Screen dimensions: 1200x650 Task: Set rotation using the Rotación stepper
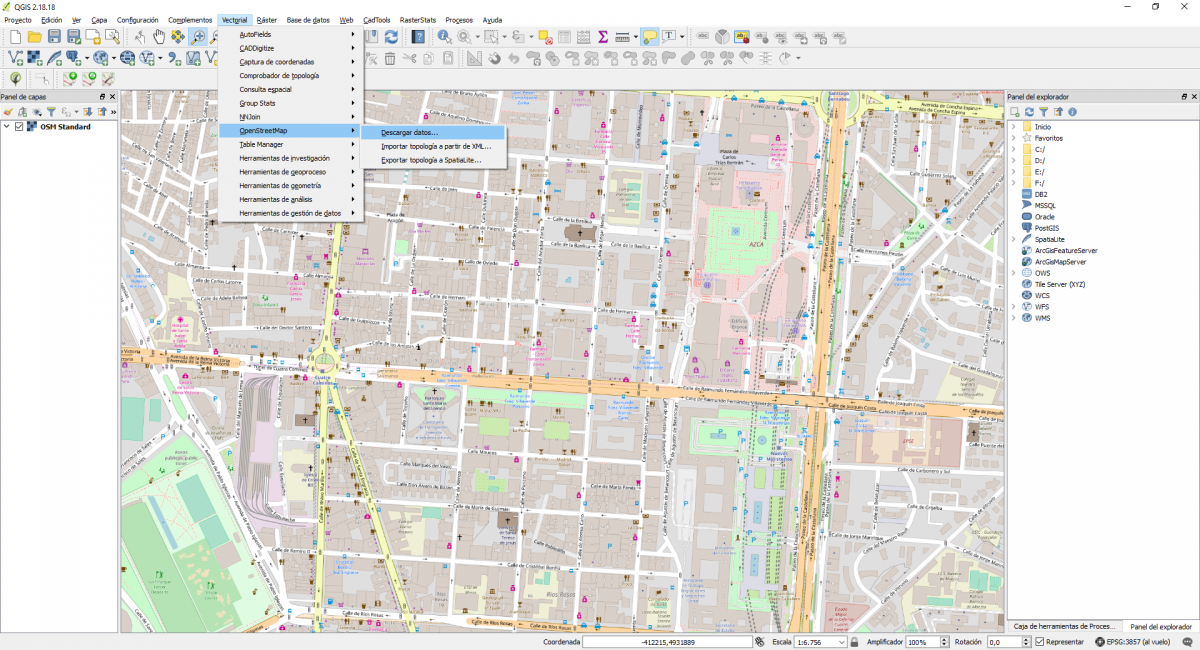(x=1026, y=642)
